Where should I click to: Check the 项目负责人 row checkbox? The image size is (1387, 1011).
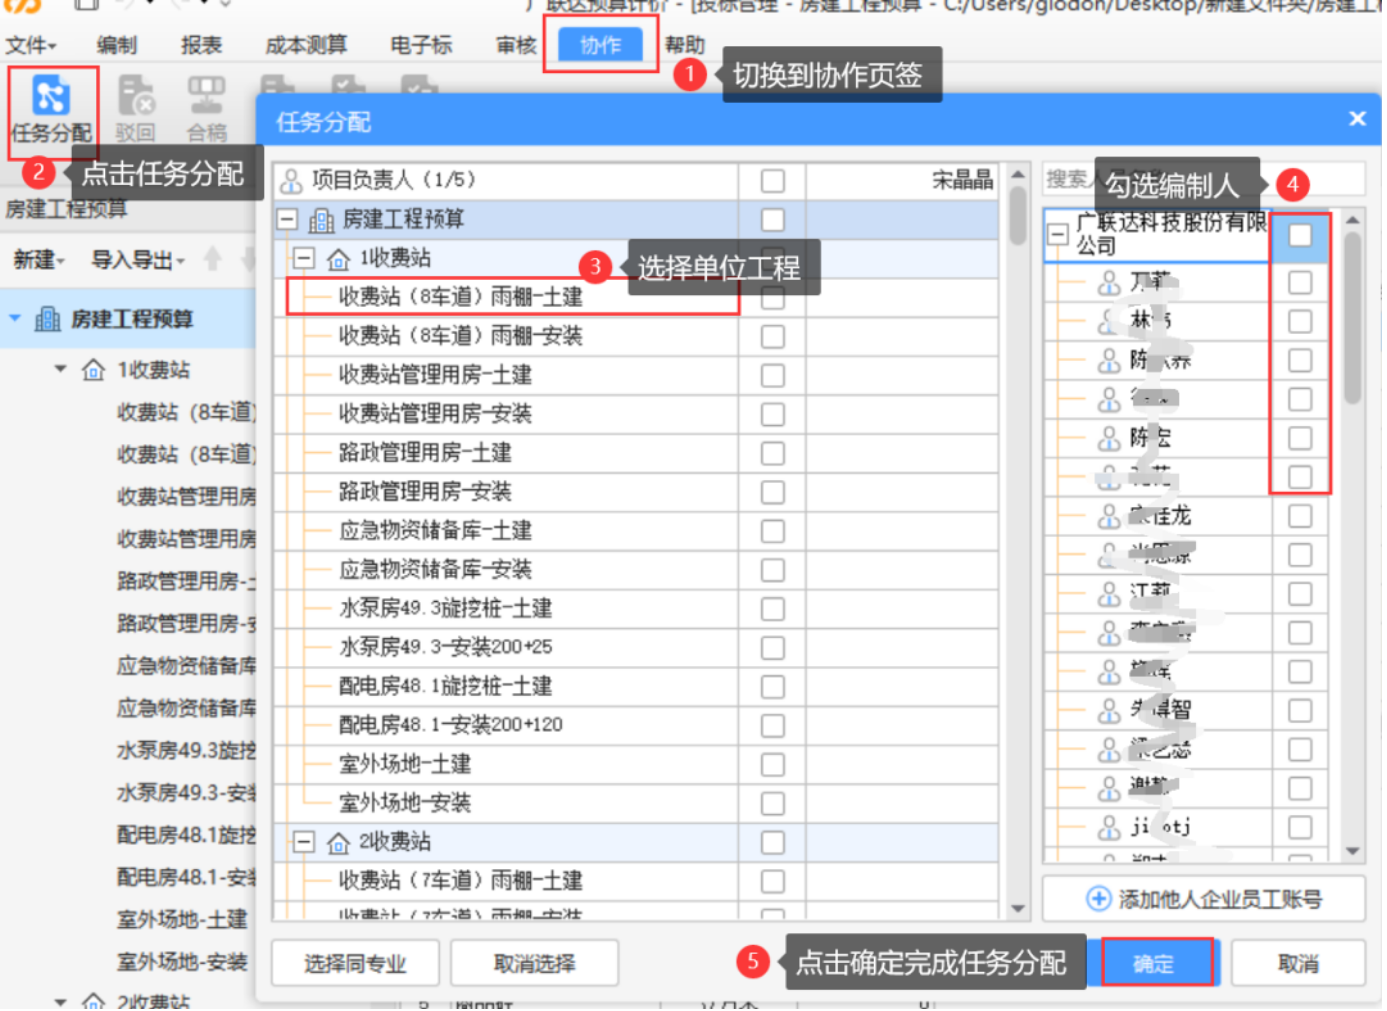click(773, 181)
